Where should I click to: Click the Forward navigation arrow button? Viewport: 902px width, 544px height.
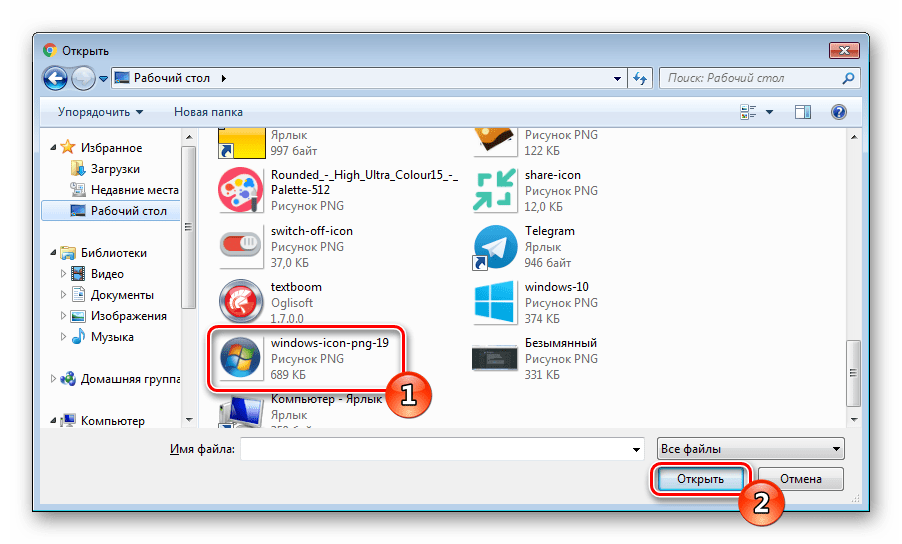pos(83,78)
